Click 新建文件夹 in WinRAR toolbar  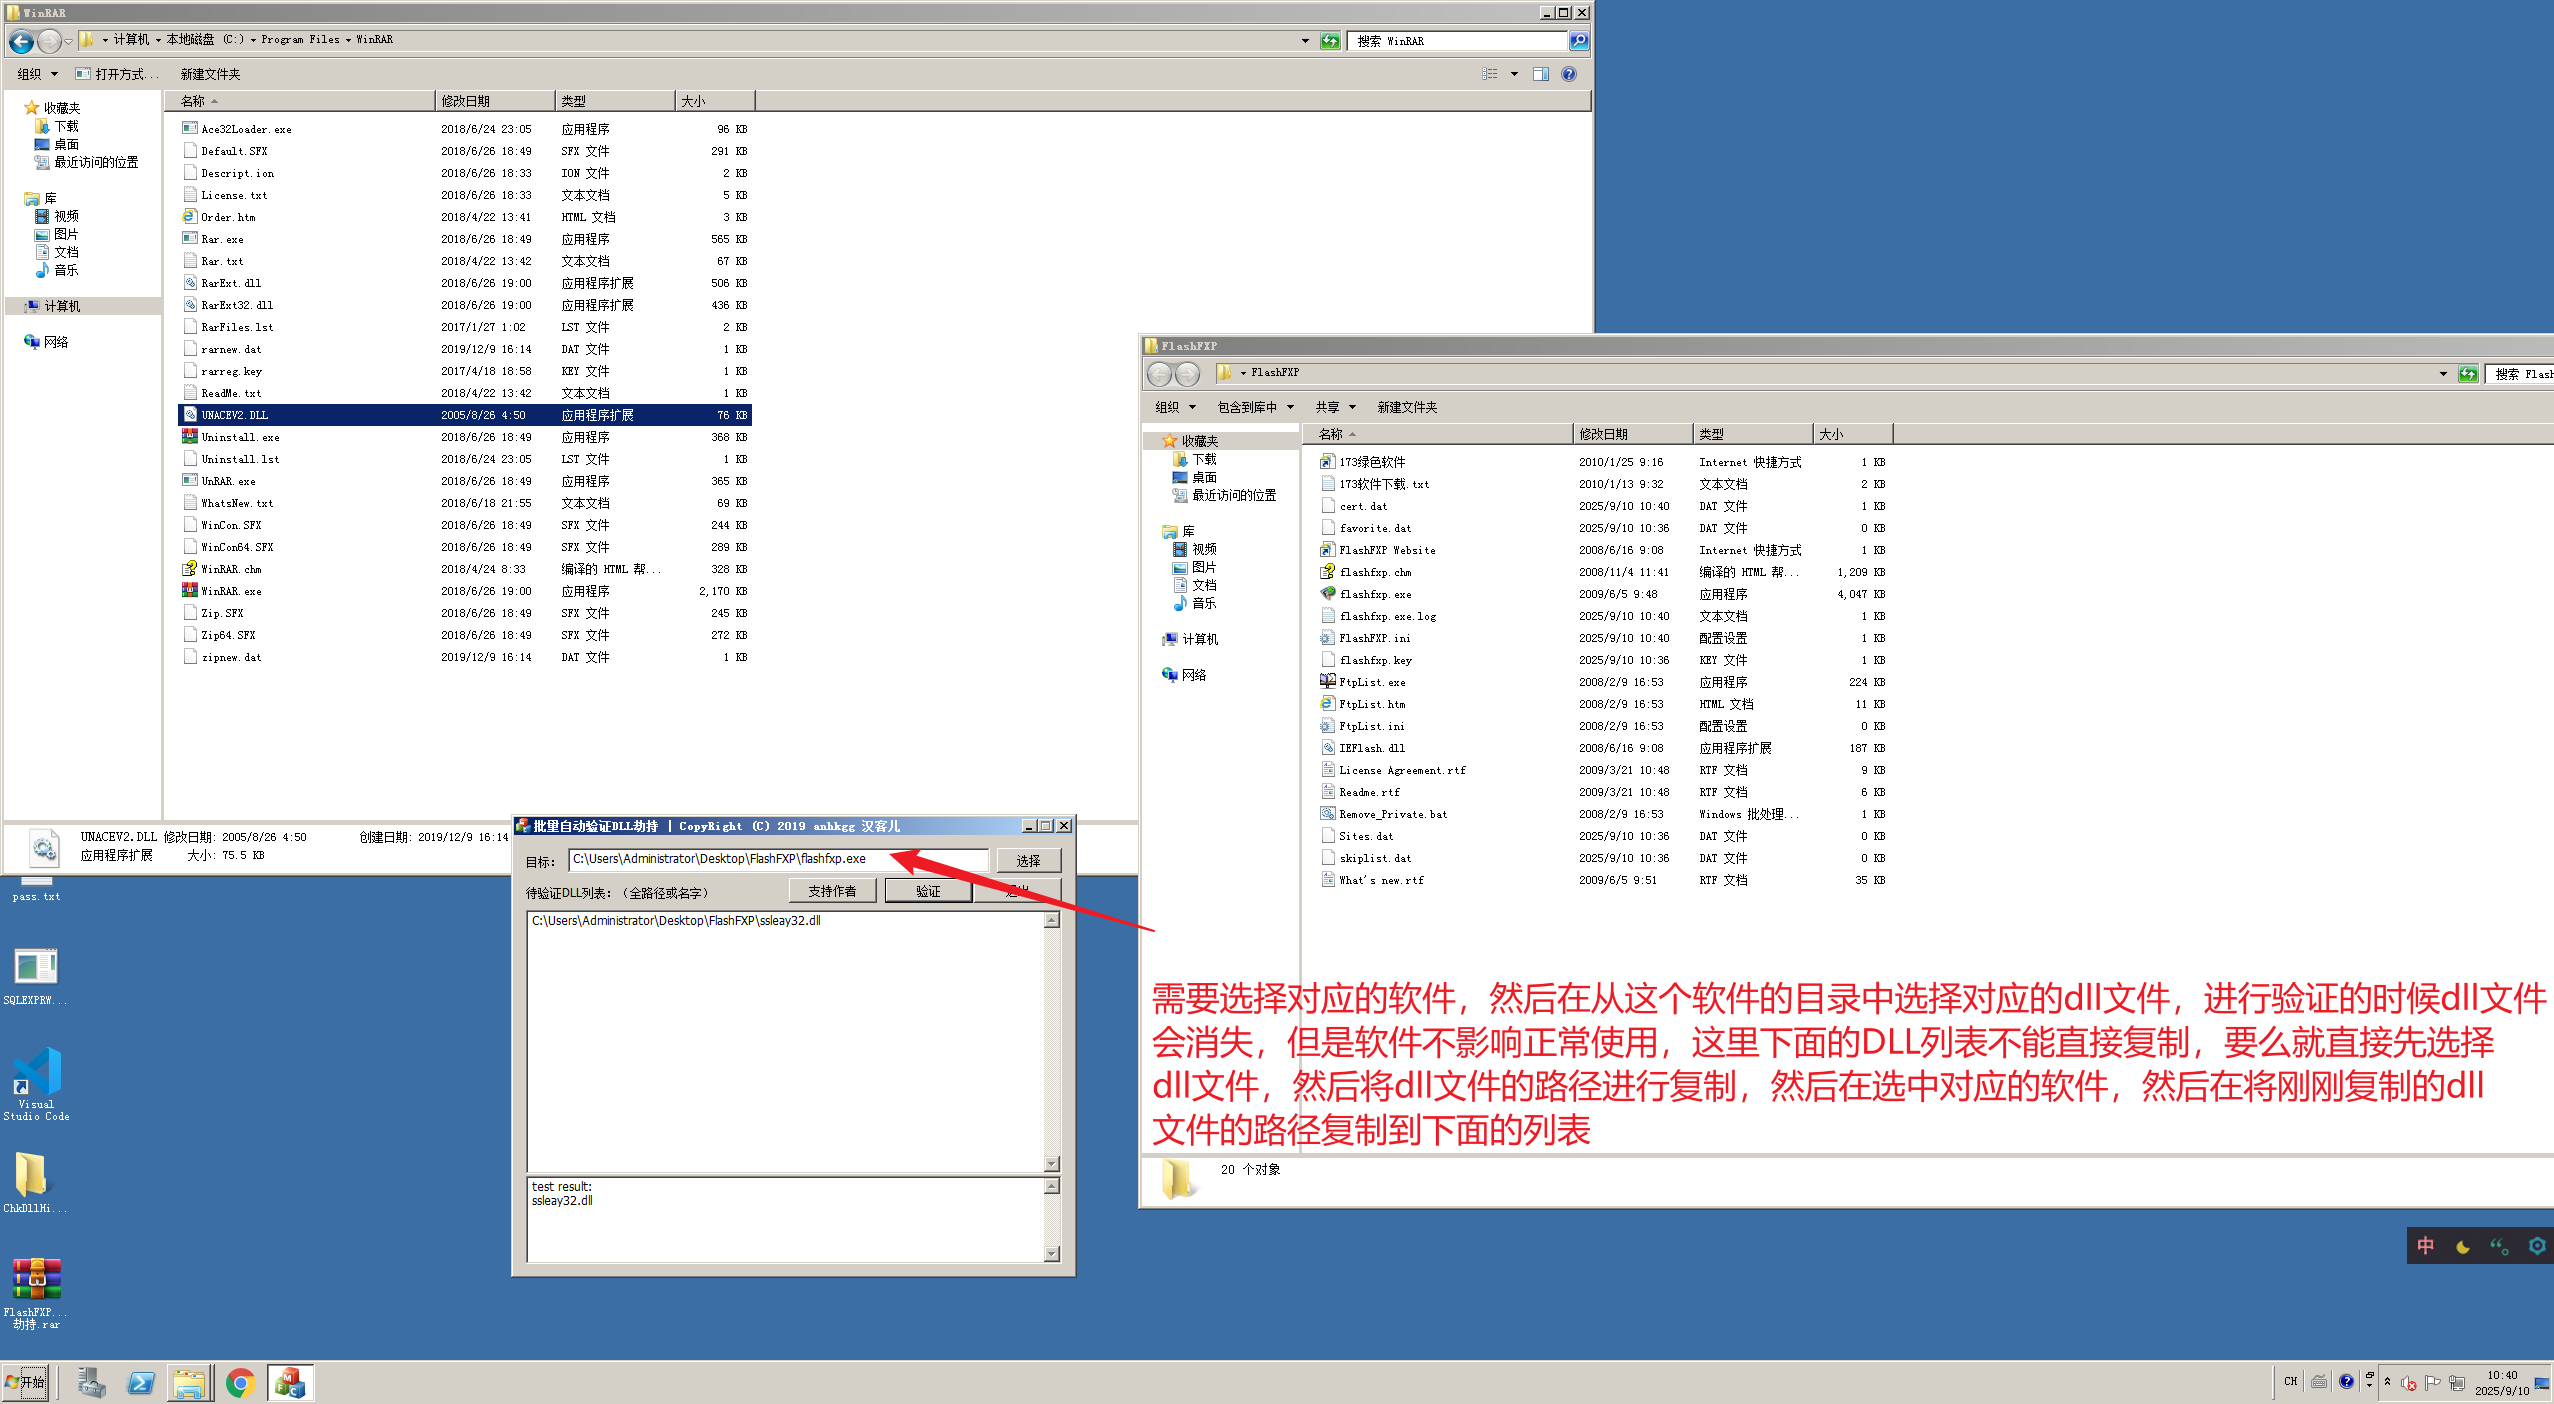[210, 74]
